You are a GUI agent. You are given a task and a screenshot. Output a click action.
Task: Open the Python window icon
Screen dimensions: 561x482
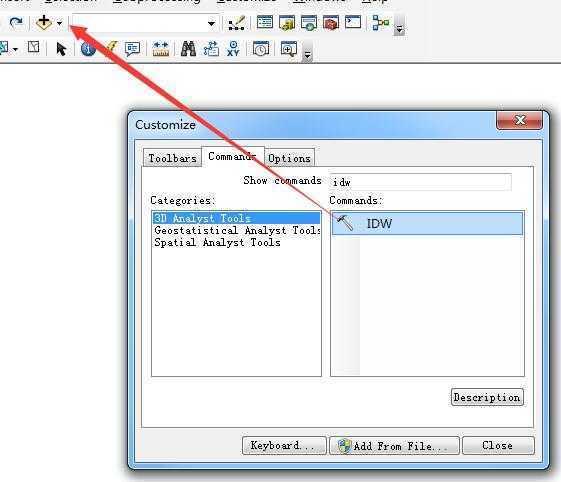point(353,22)
